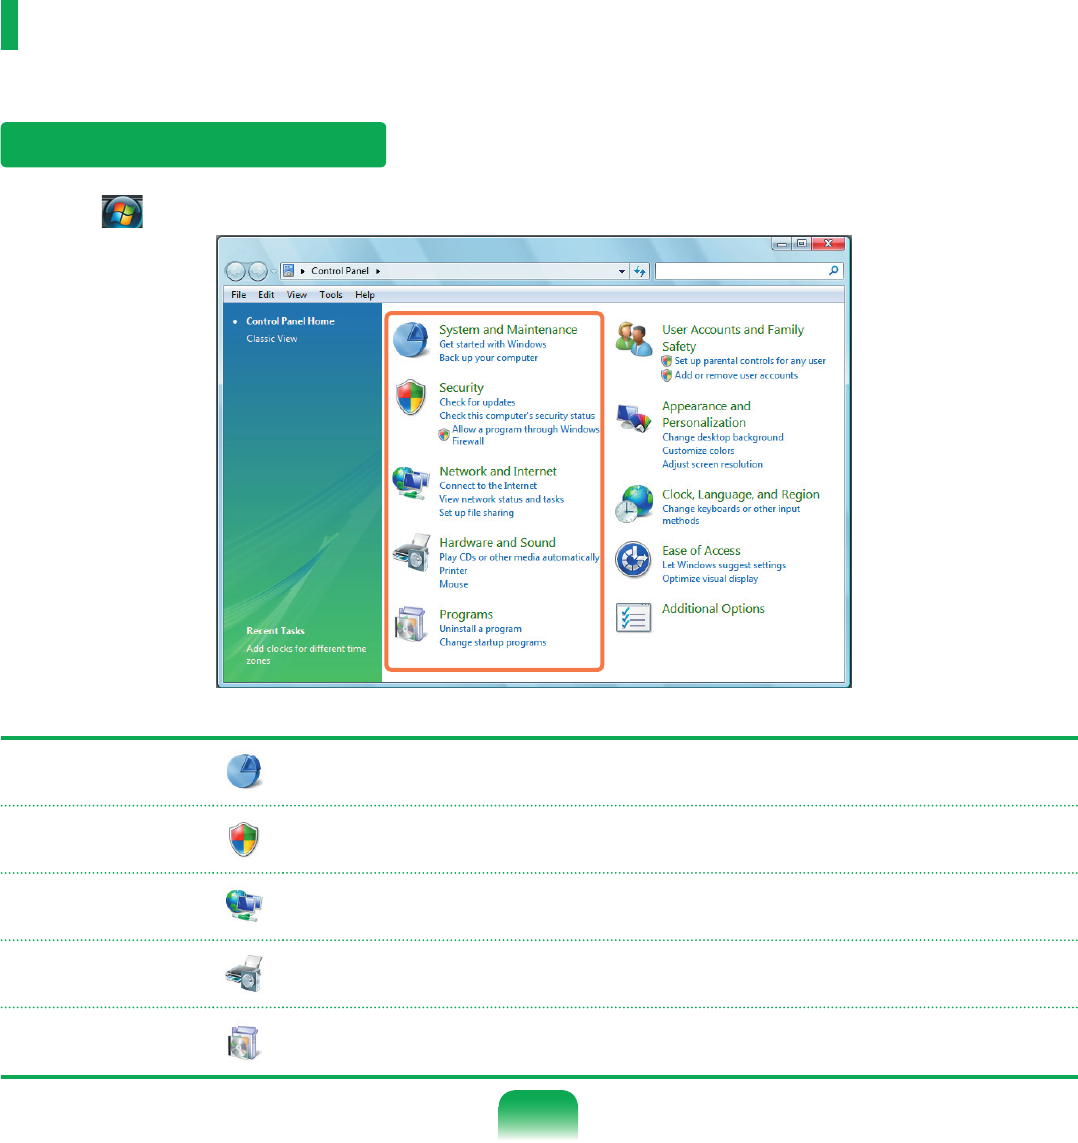Screen dimensions: 1078x1143
Task: Click Add clocks for different time zones
Action: tap(306, 655)
